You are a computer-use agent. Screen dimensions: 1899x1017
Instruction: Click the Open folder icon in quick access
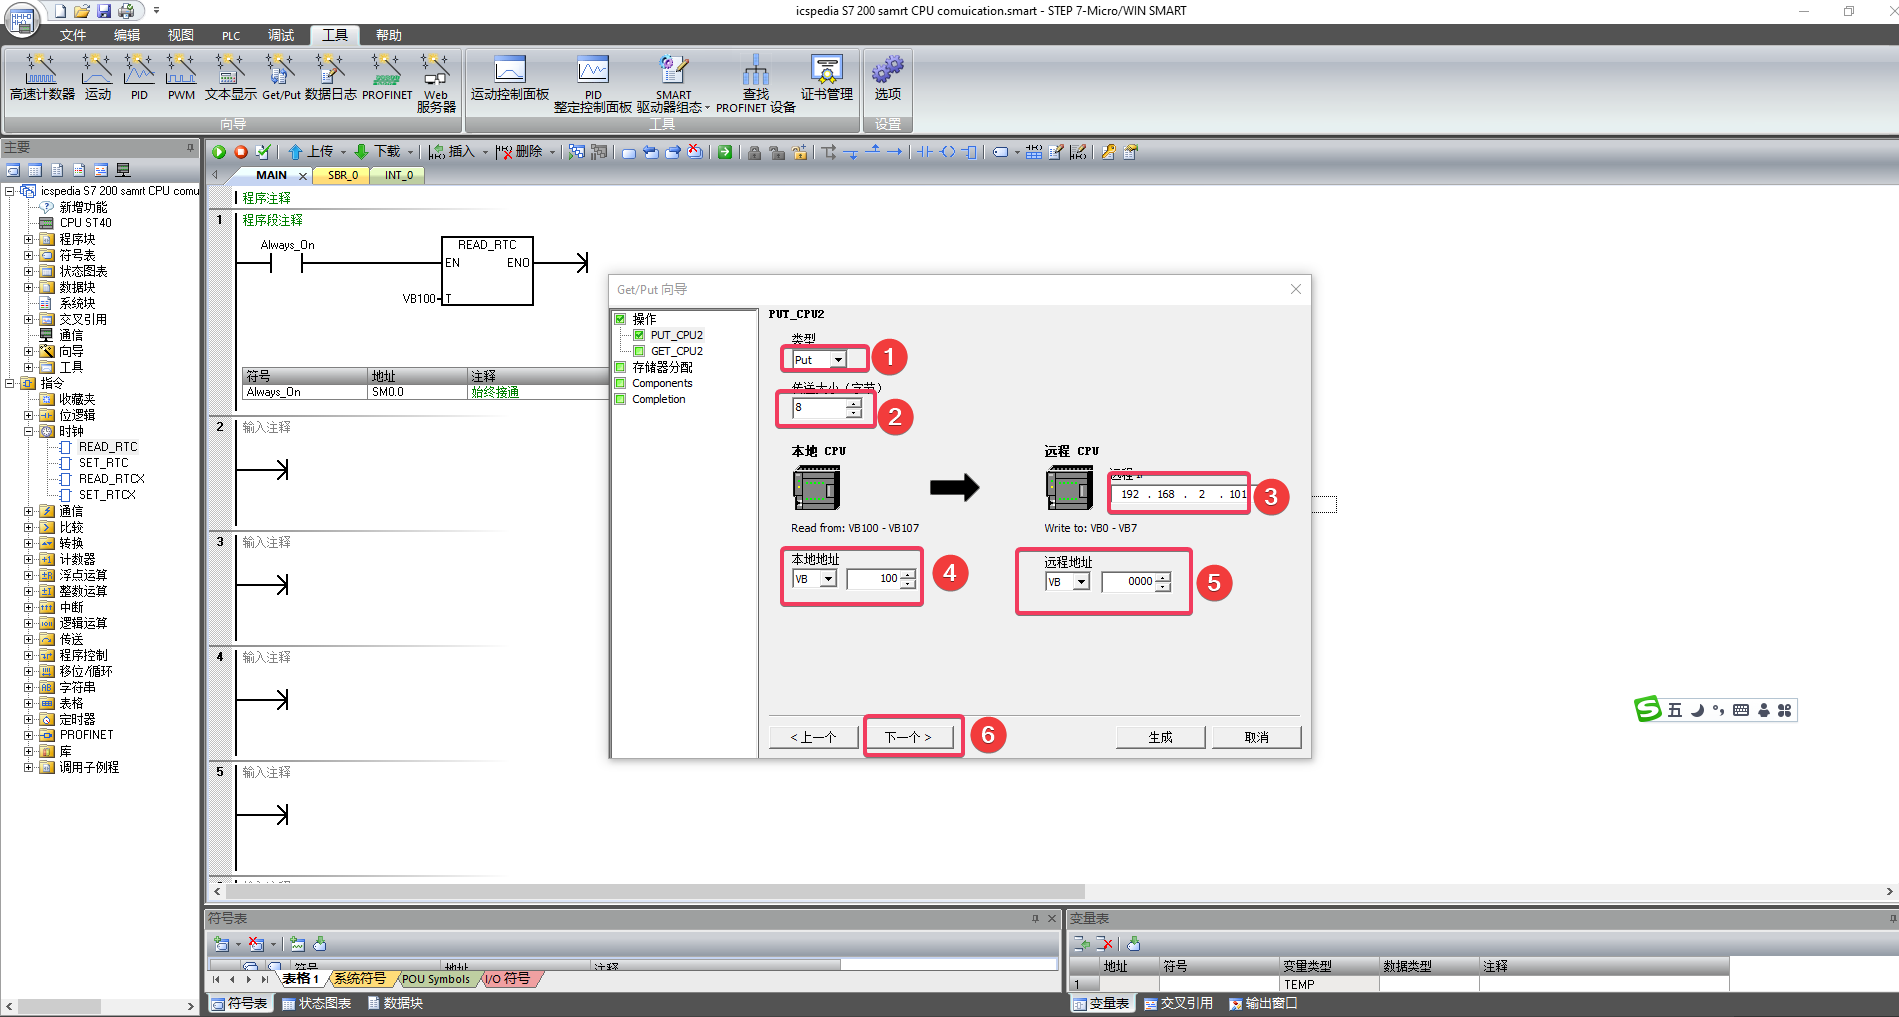pos(82,11)
